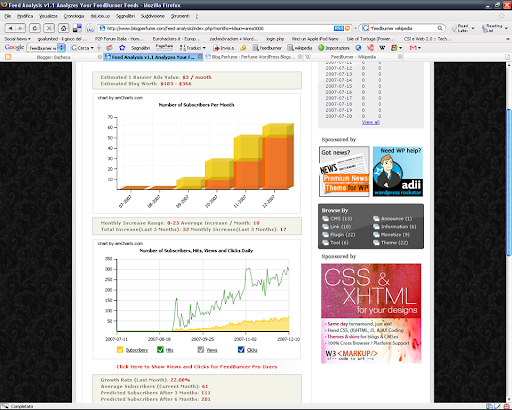Go back with the back arrow button
512x410 pixels.
click(10, 28)
